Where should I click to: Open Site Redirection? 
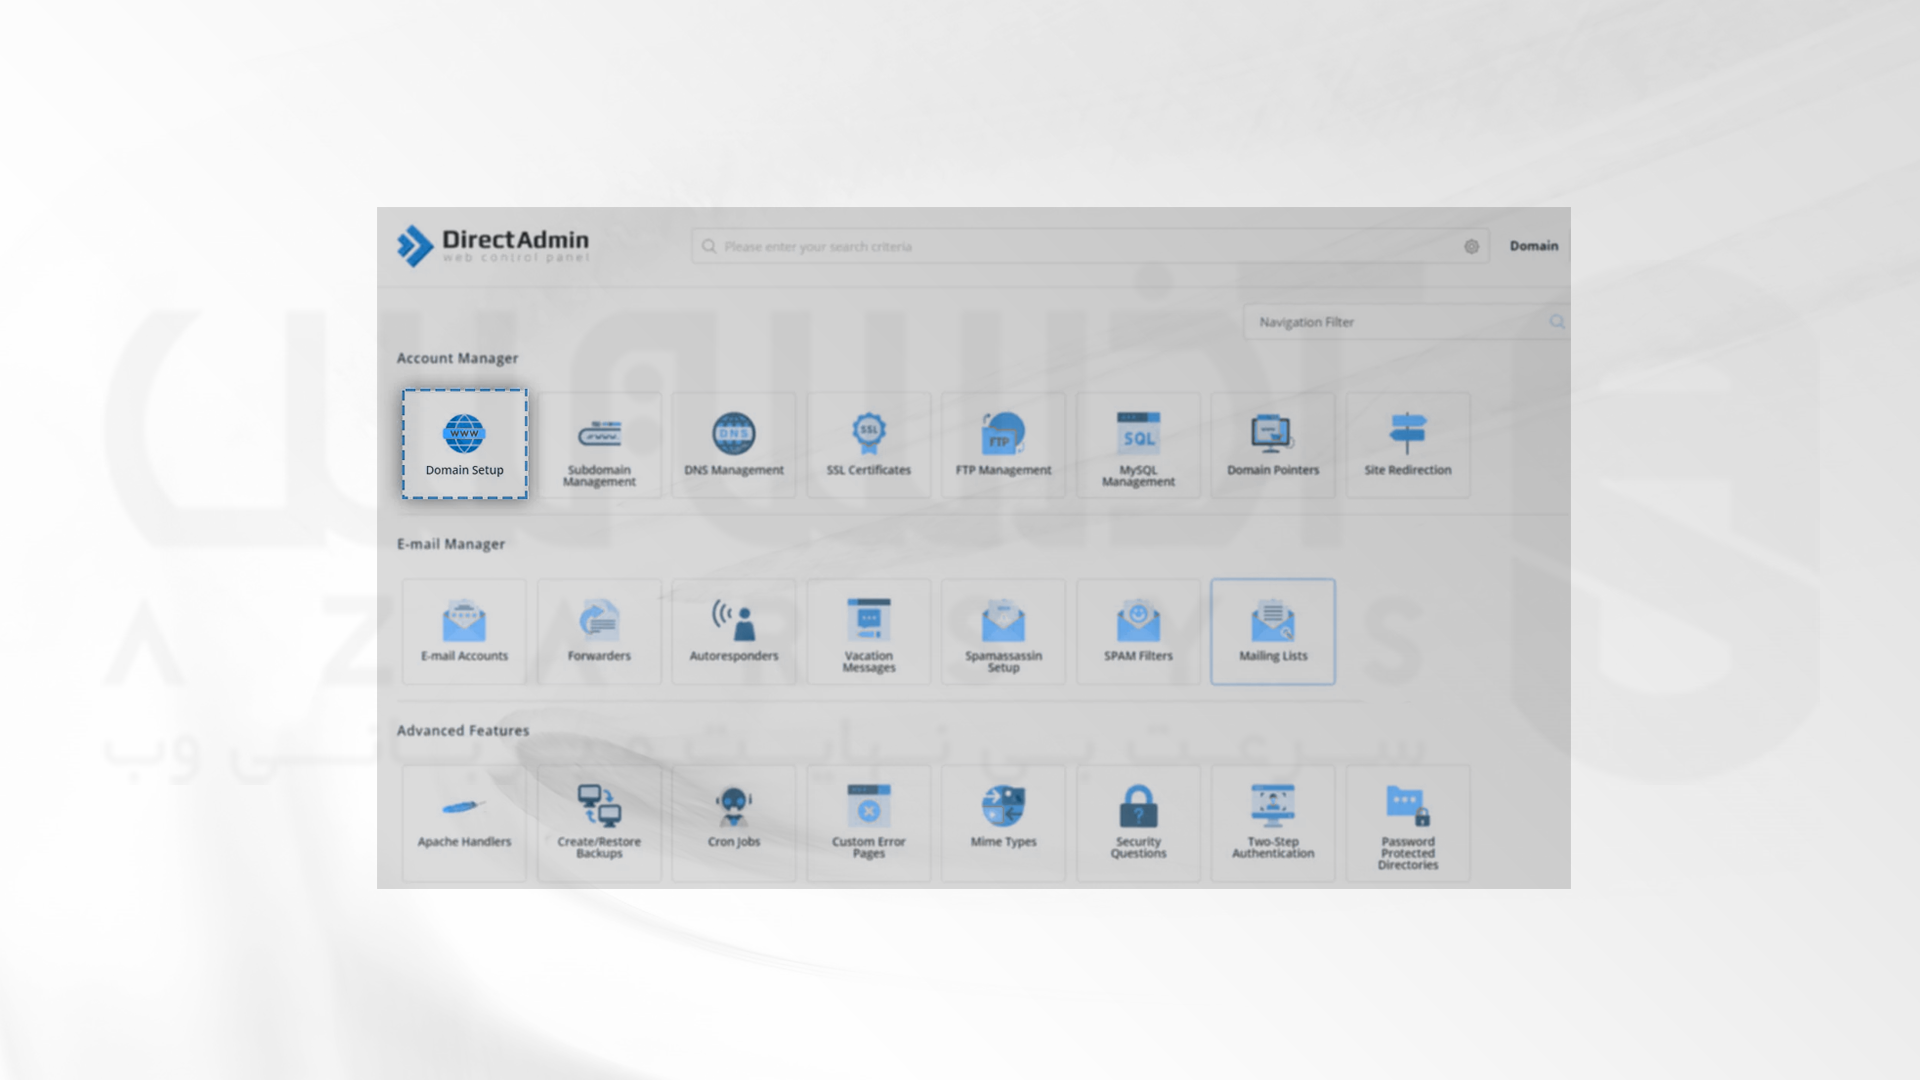click(1408, 445)
